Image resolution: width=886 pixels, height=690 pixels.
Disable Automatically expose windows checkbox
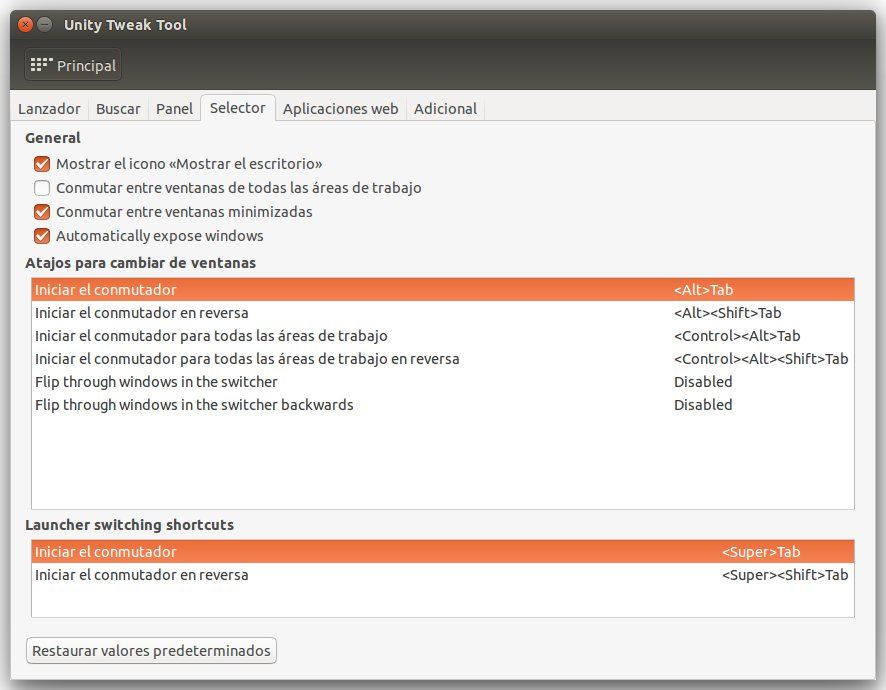click(x=42, y=236)
